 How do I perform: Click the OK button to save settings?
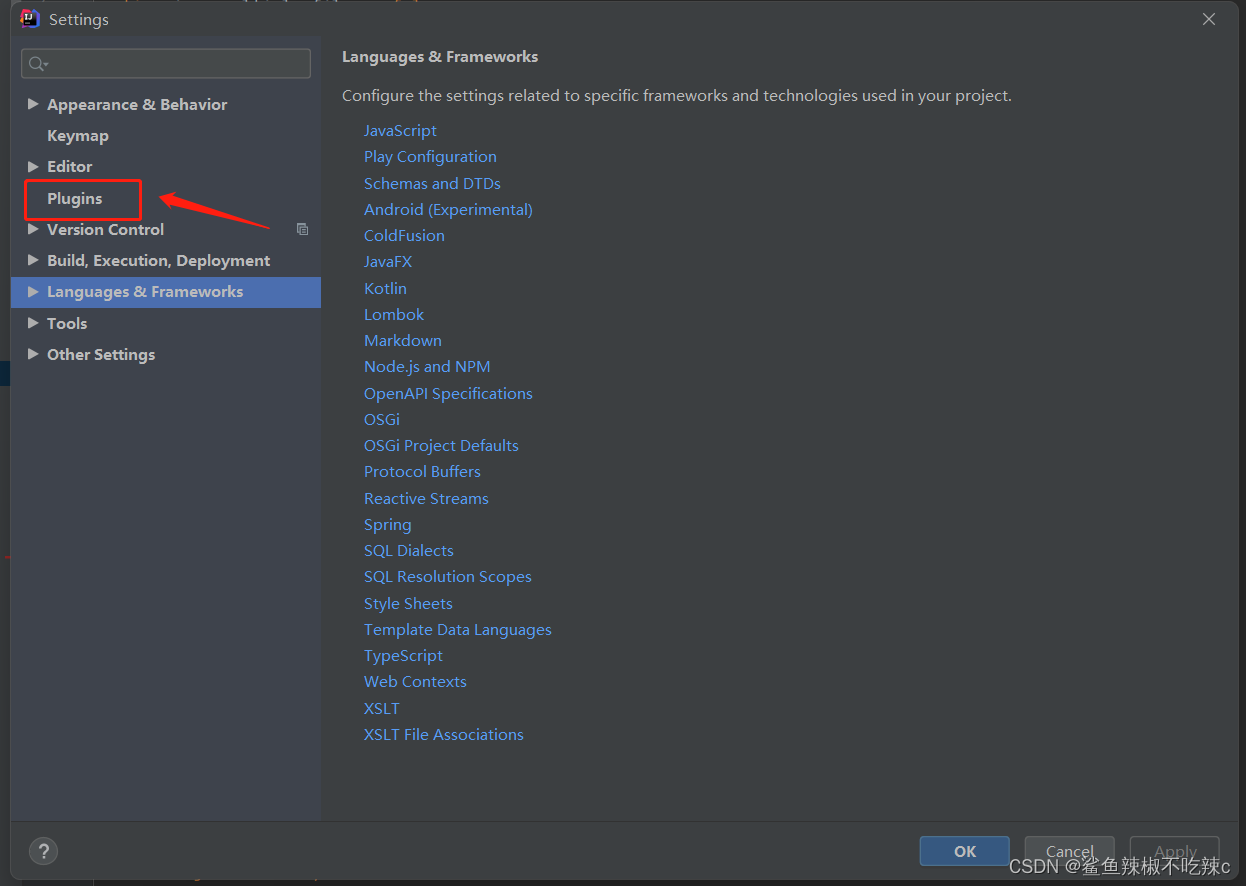coord(963,851)
